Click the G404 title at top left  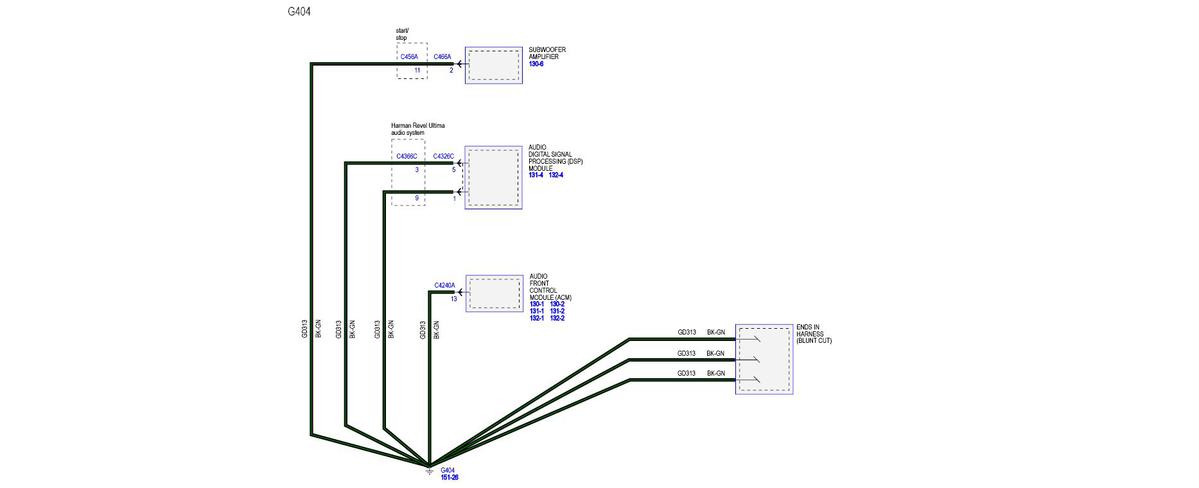point(299,12)
